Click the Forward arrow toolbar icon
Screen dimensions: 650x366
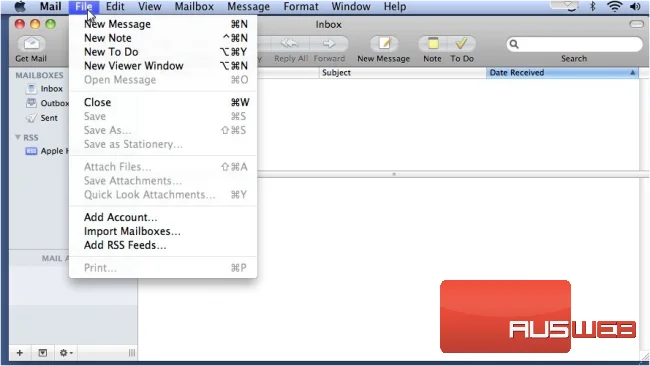pyautogui.click(x=329, y=44)
